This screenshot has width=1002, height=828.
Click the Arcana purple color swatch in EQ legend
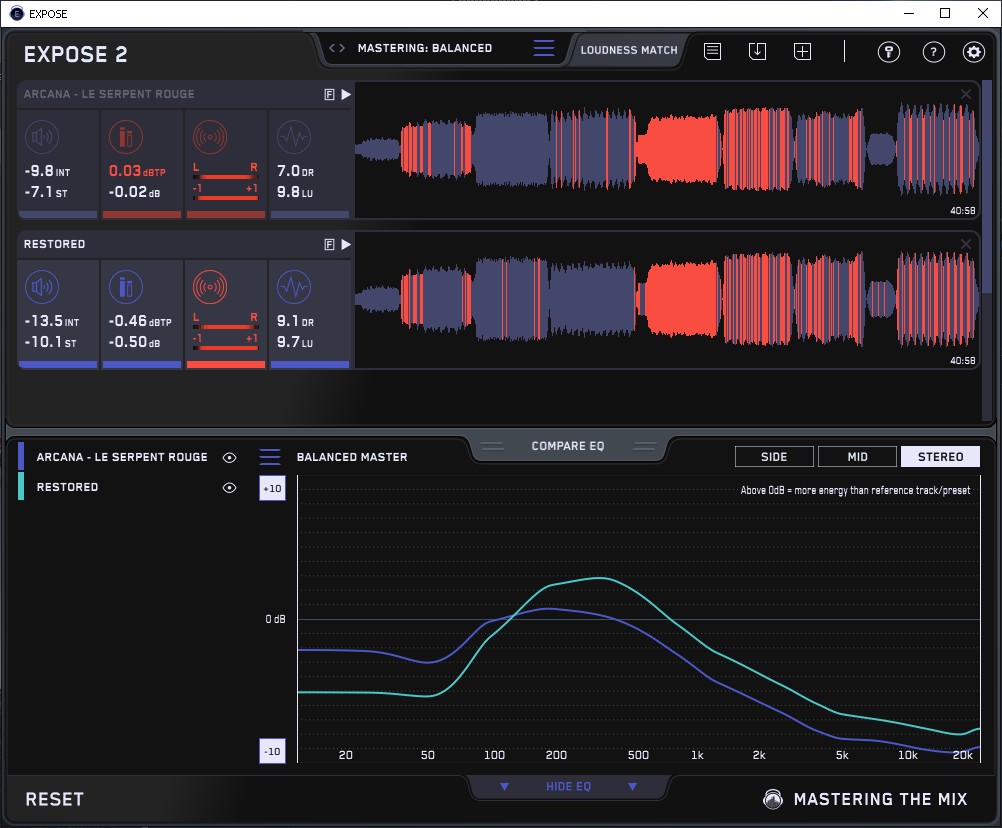pyautogui.click(x=21, y=457)
